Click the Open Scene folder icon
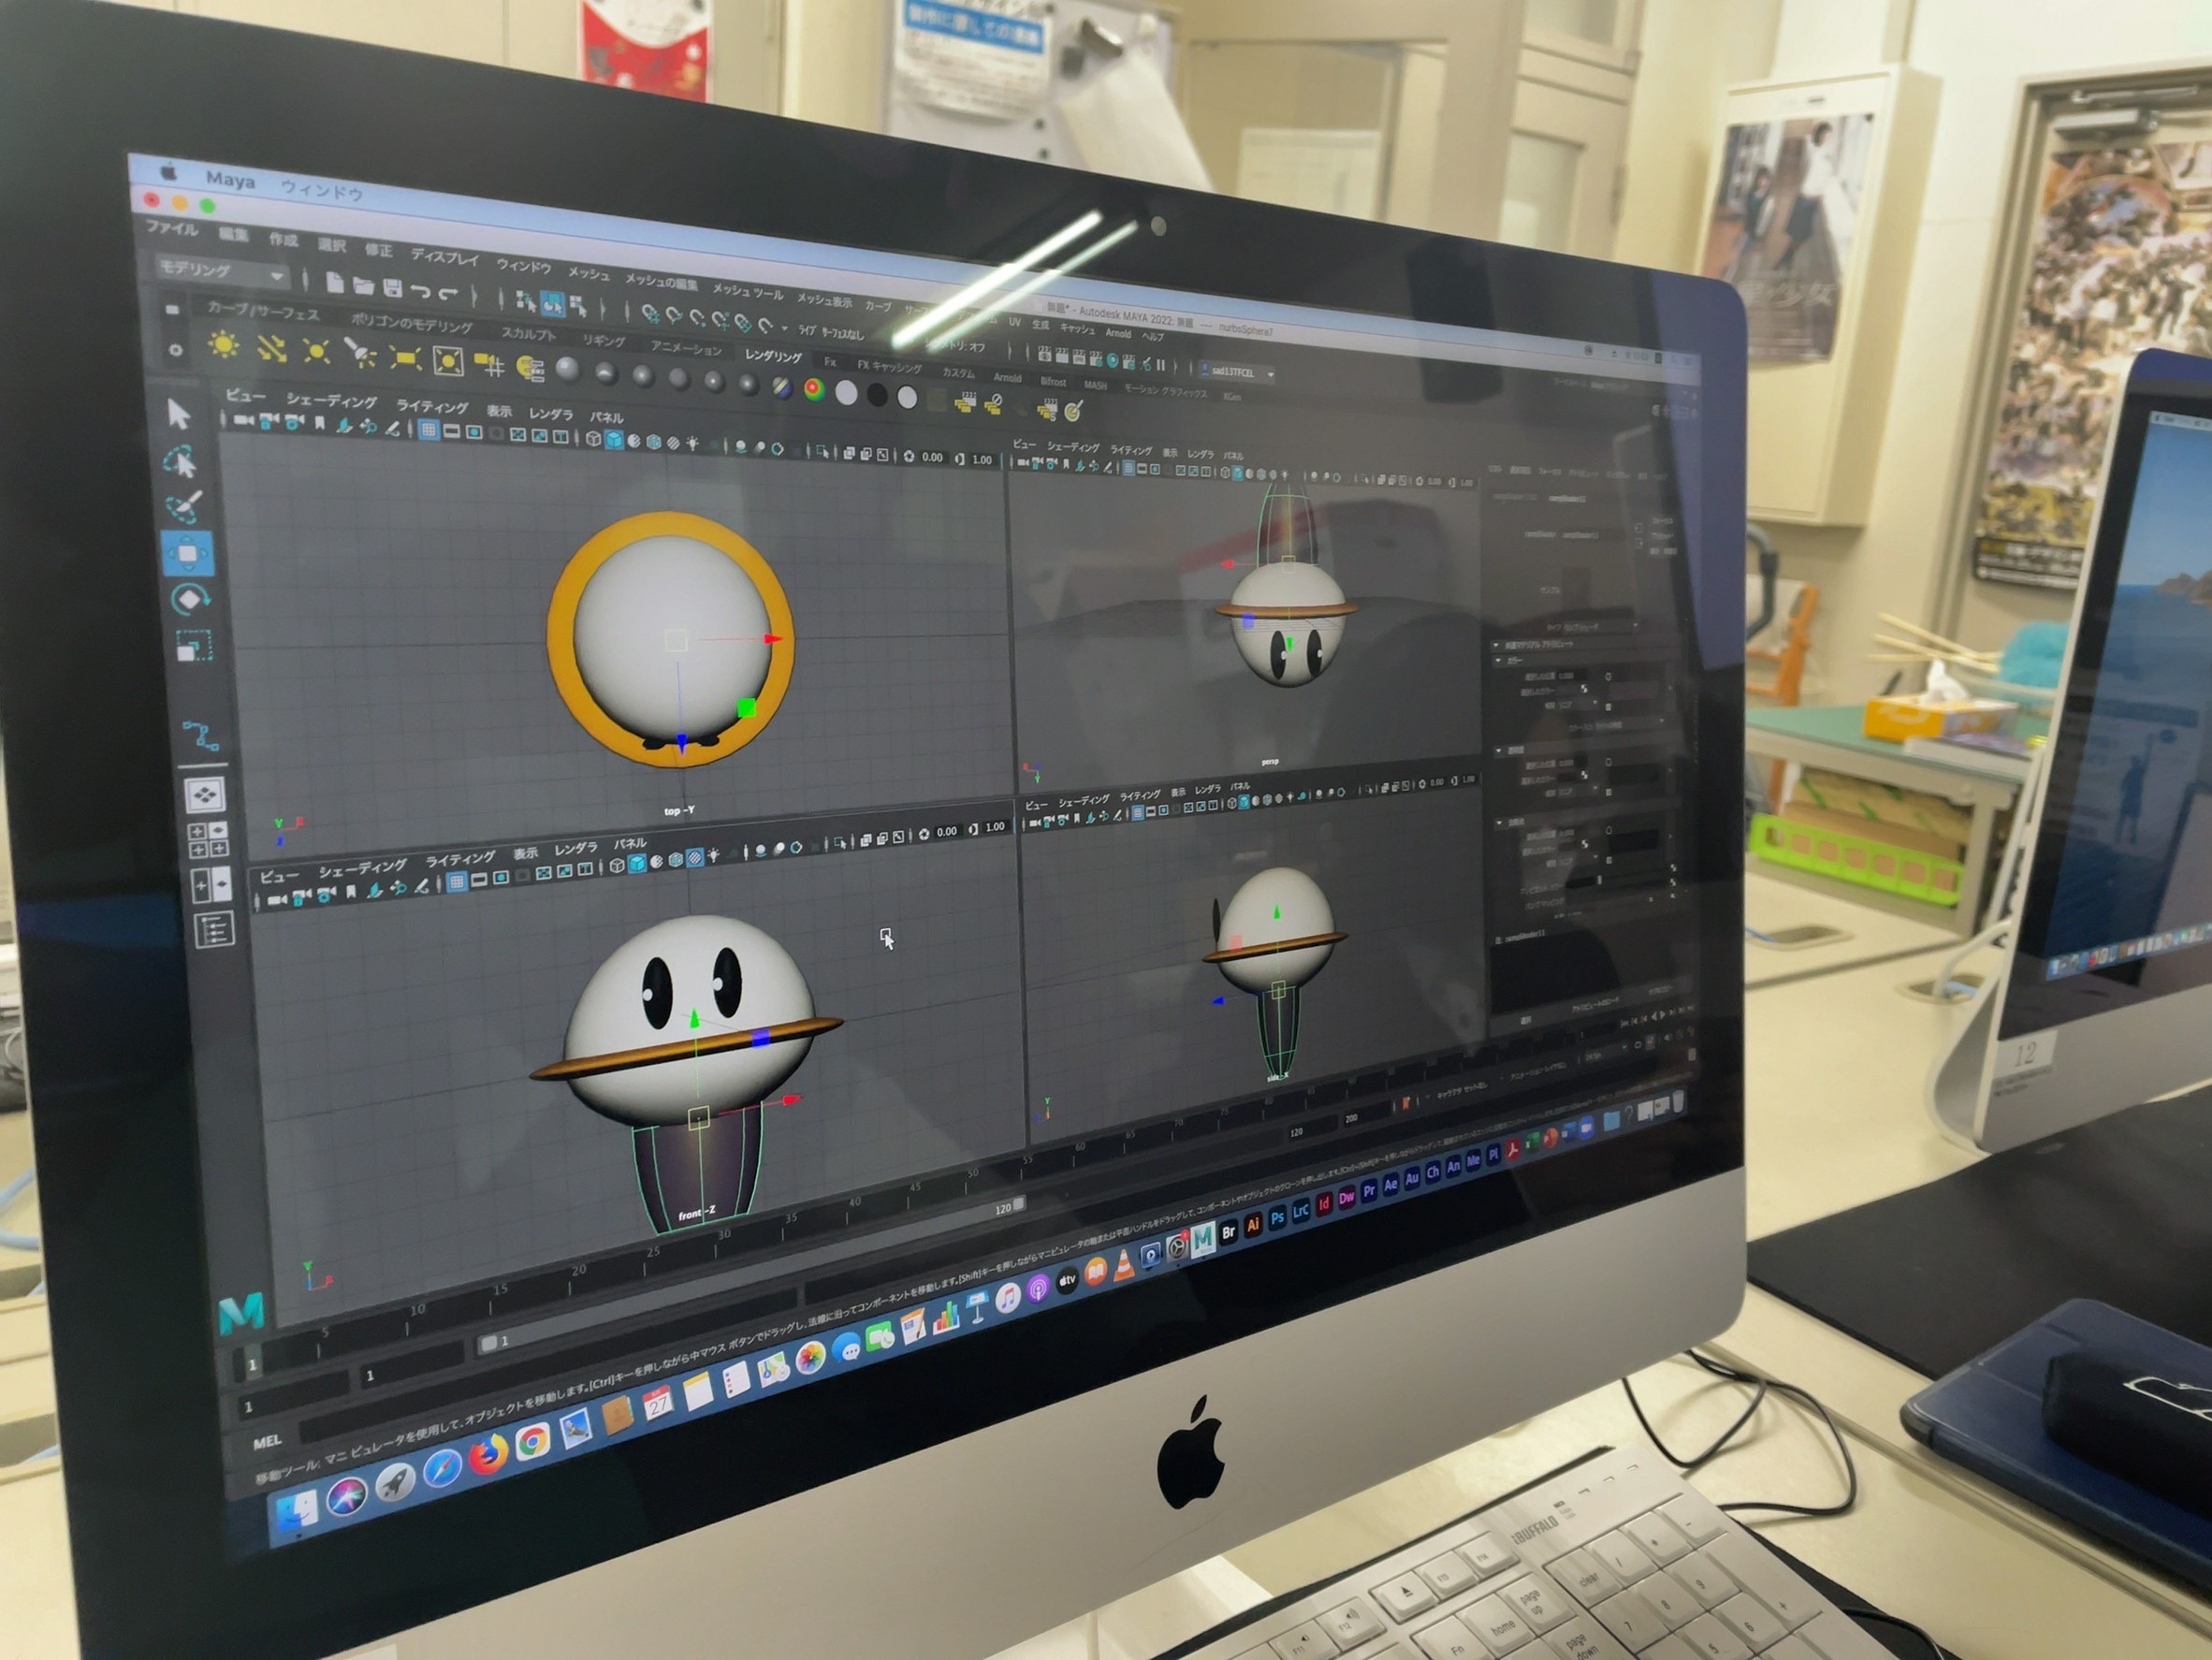Image resolution: width=2212 pixels, height=1660 pixels. [x=364, y=286]
